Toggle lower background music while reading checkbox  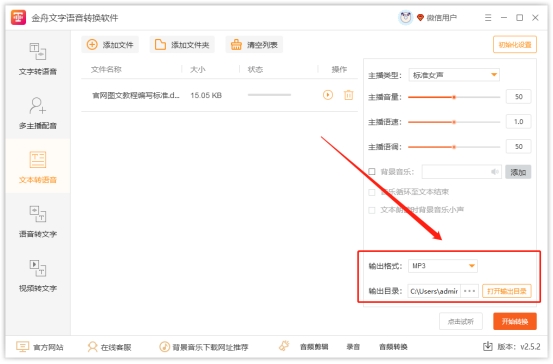(372, 210)
